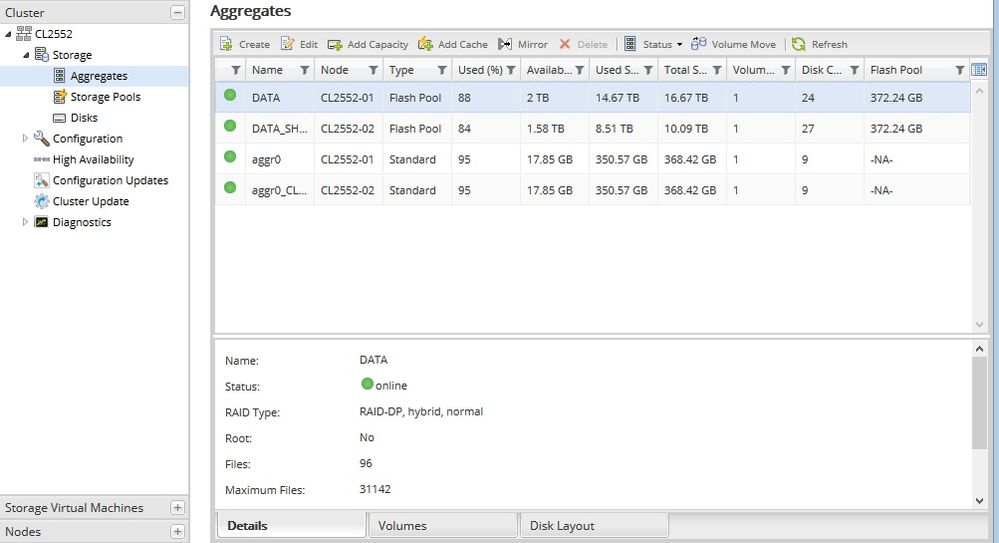Collapse the Cluster panel with minus button
The height and width of the screenshot is (543, 999).
(x=178, y=12)
